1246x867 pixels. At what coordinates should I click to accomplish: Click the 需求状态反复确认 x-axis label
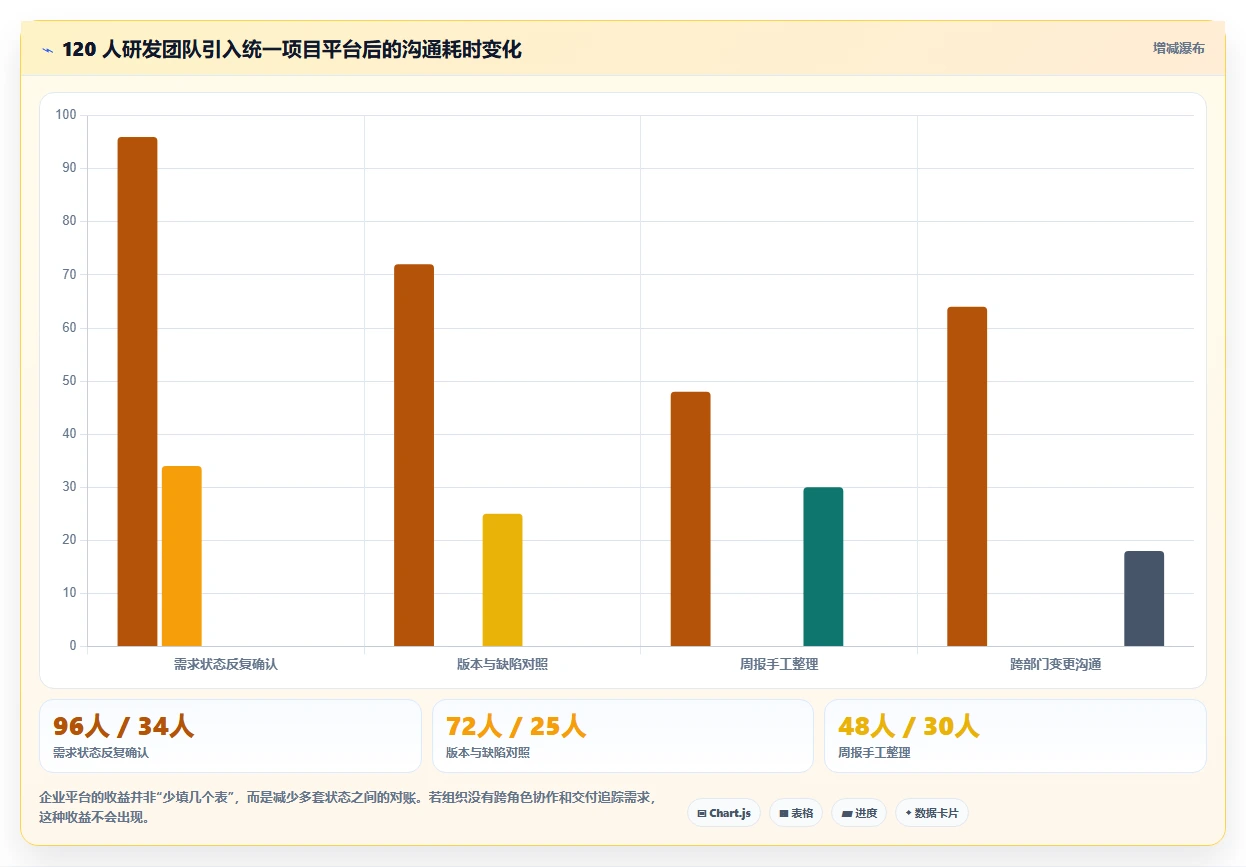[226, 664]
